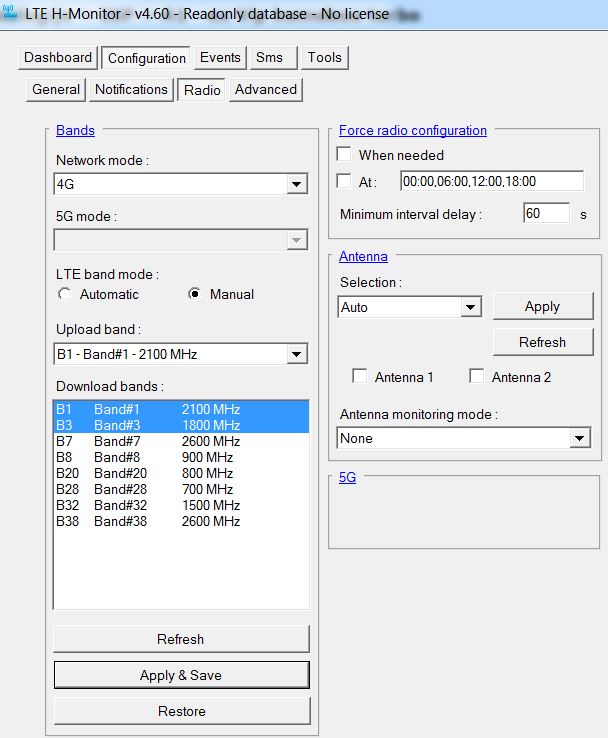Select B8 Band#8 900 MHz download band

tap(181, 457)
